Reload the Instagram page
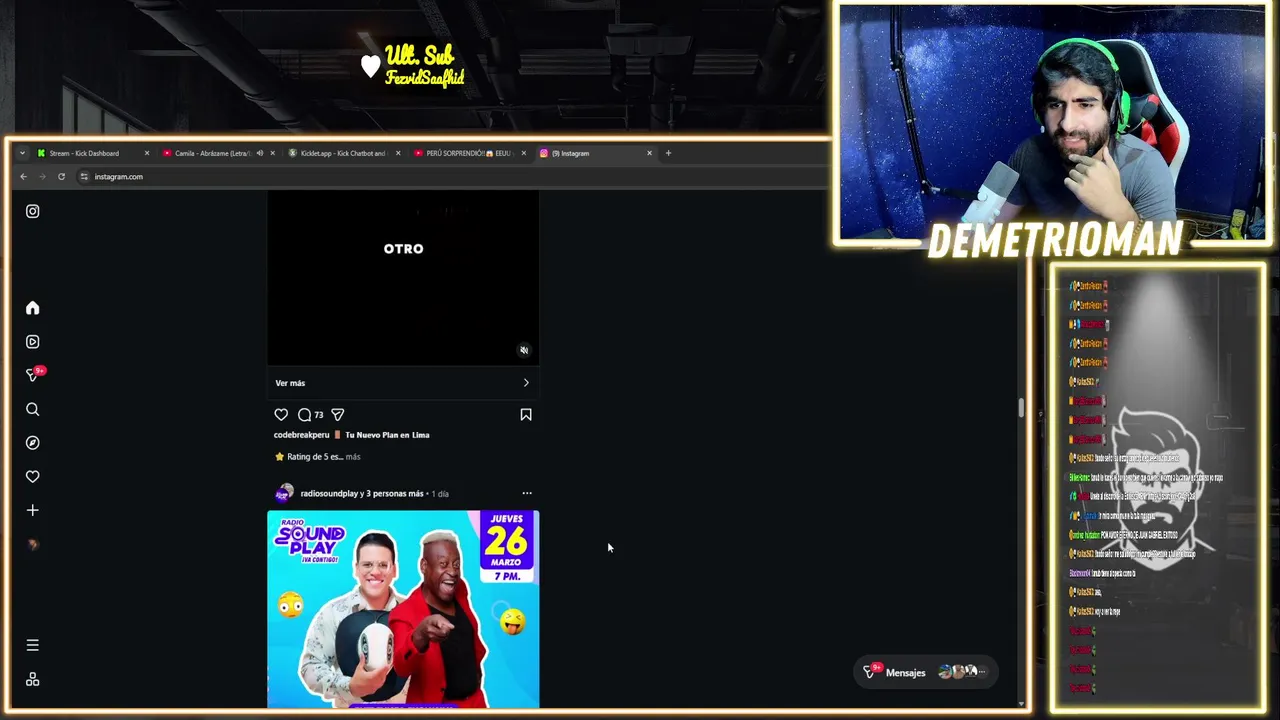Screen dimensions: 1280x720 (x=61, y=177)
